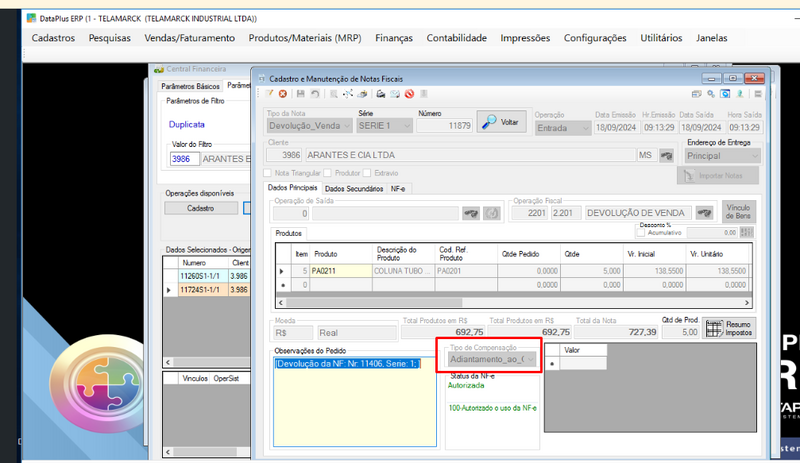
Task: Open the Produtos/Materiais (MRP) menu
Action: tap(305, 38)
